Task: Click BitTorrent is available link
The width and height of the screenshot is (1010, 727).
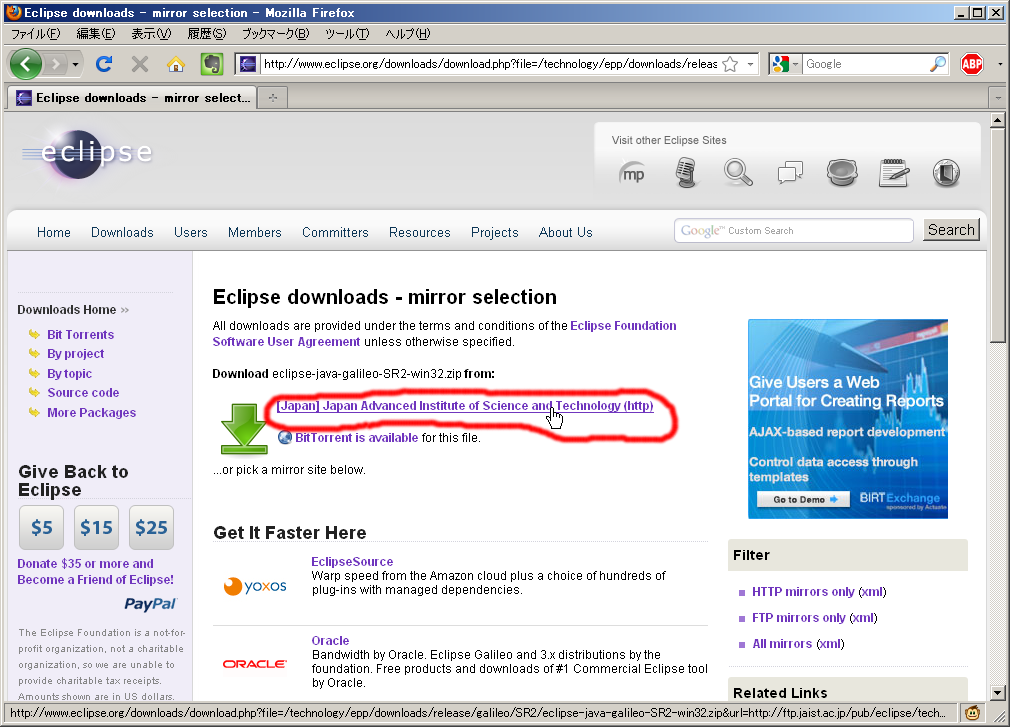Action: [x=357, y=438]
